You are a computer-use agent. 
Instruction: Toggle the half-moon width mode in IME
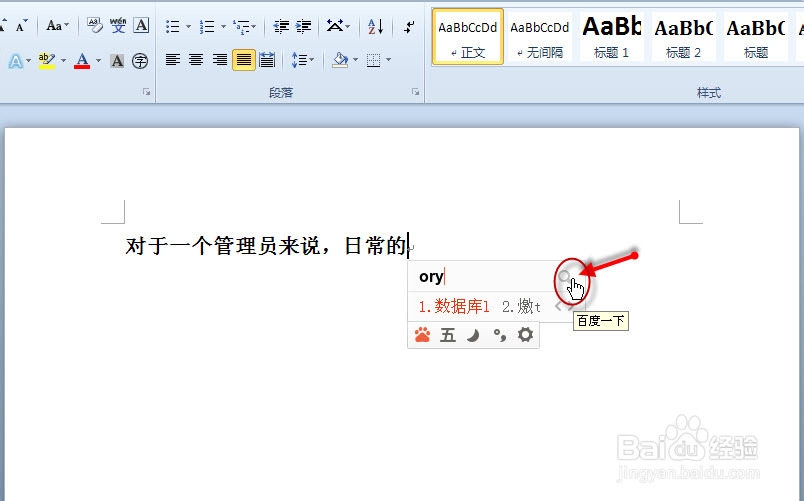click(473, 335)
